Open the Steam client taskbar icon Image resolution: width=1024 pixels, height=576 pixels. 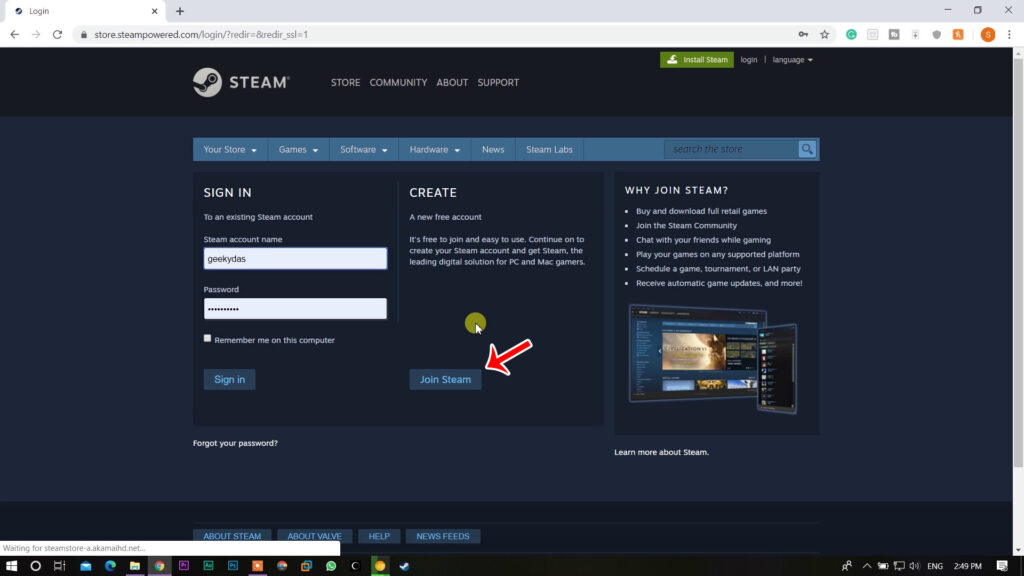tap(404, 566)
